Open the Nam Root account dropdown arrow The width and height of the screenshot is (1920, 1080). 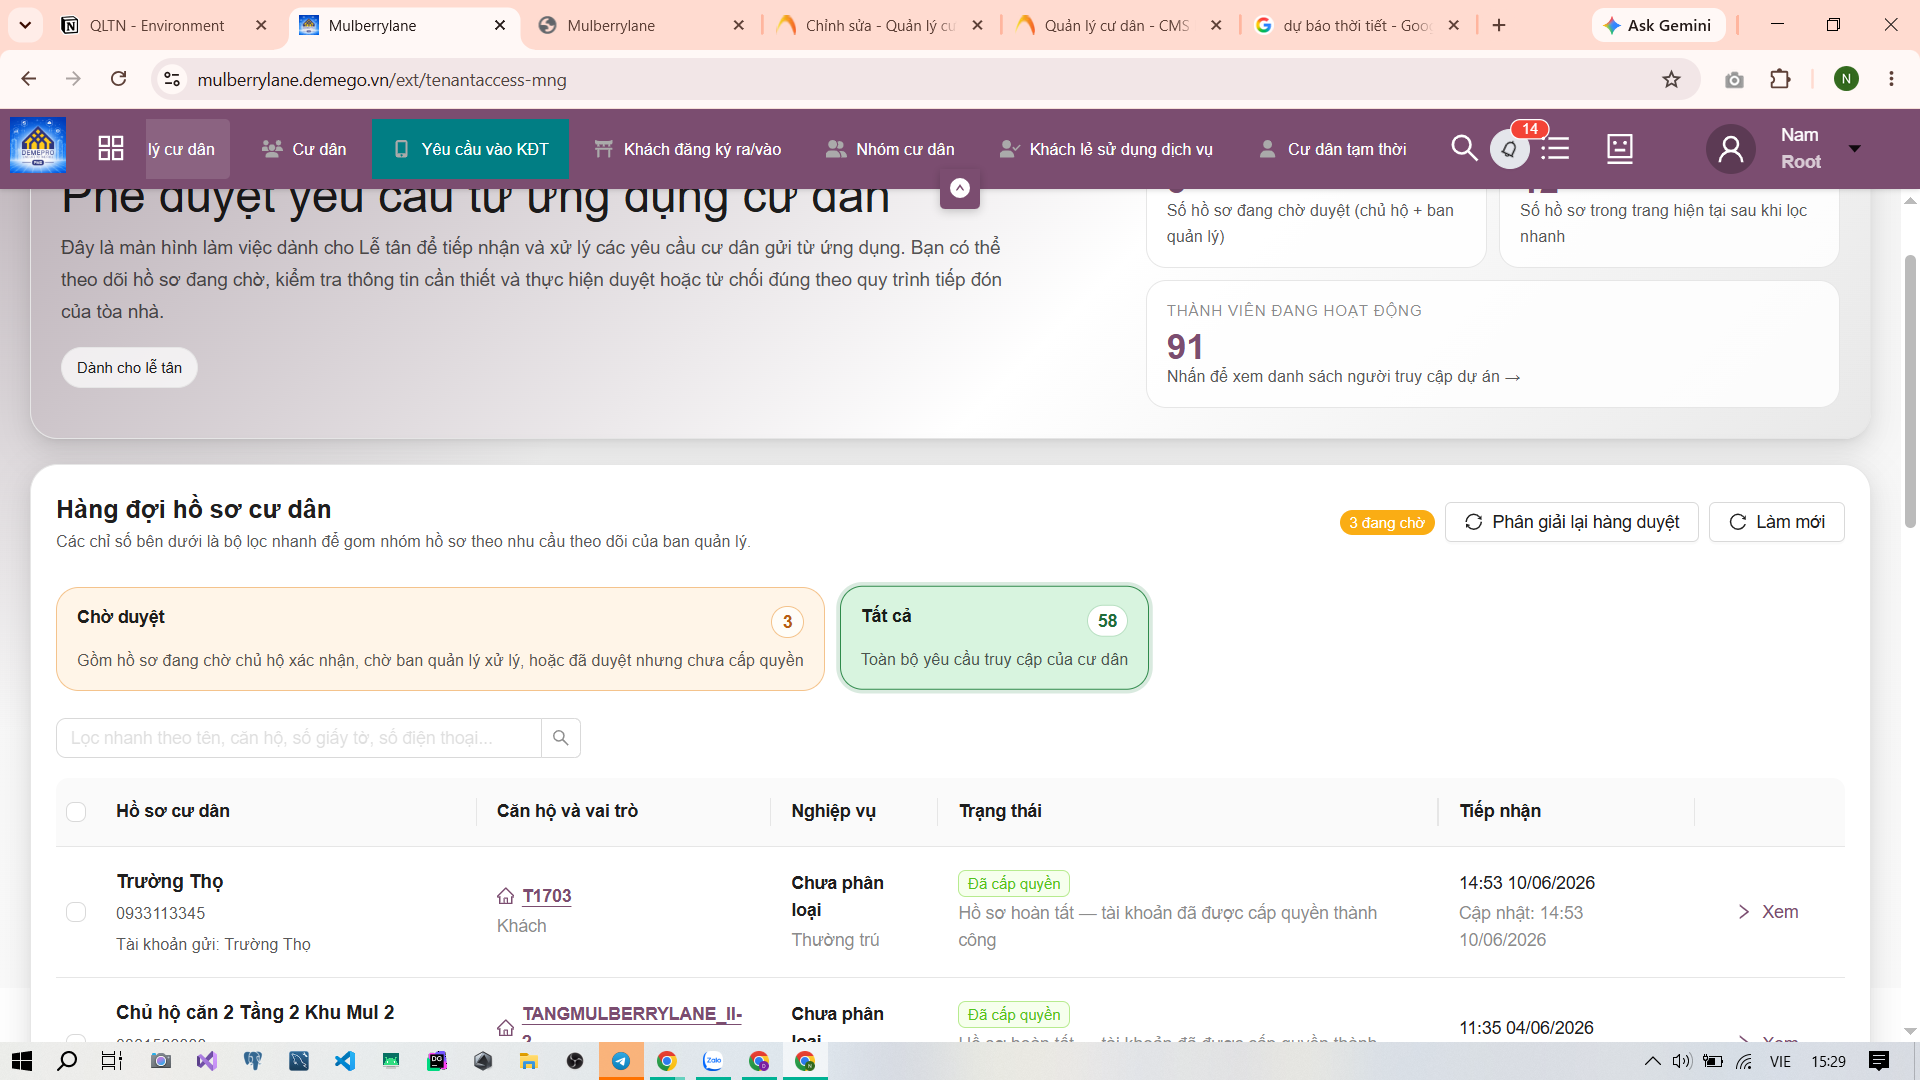pos(1855,149)
